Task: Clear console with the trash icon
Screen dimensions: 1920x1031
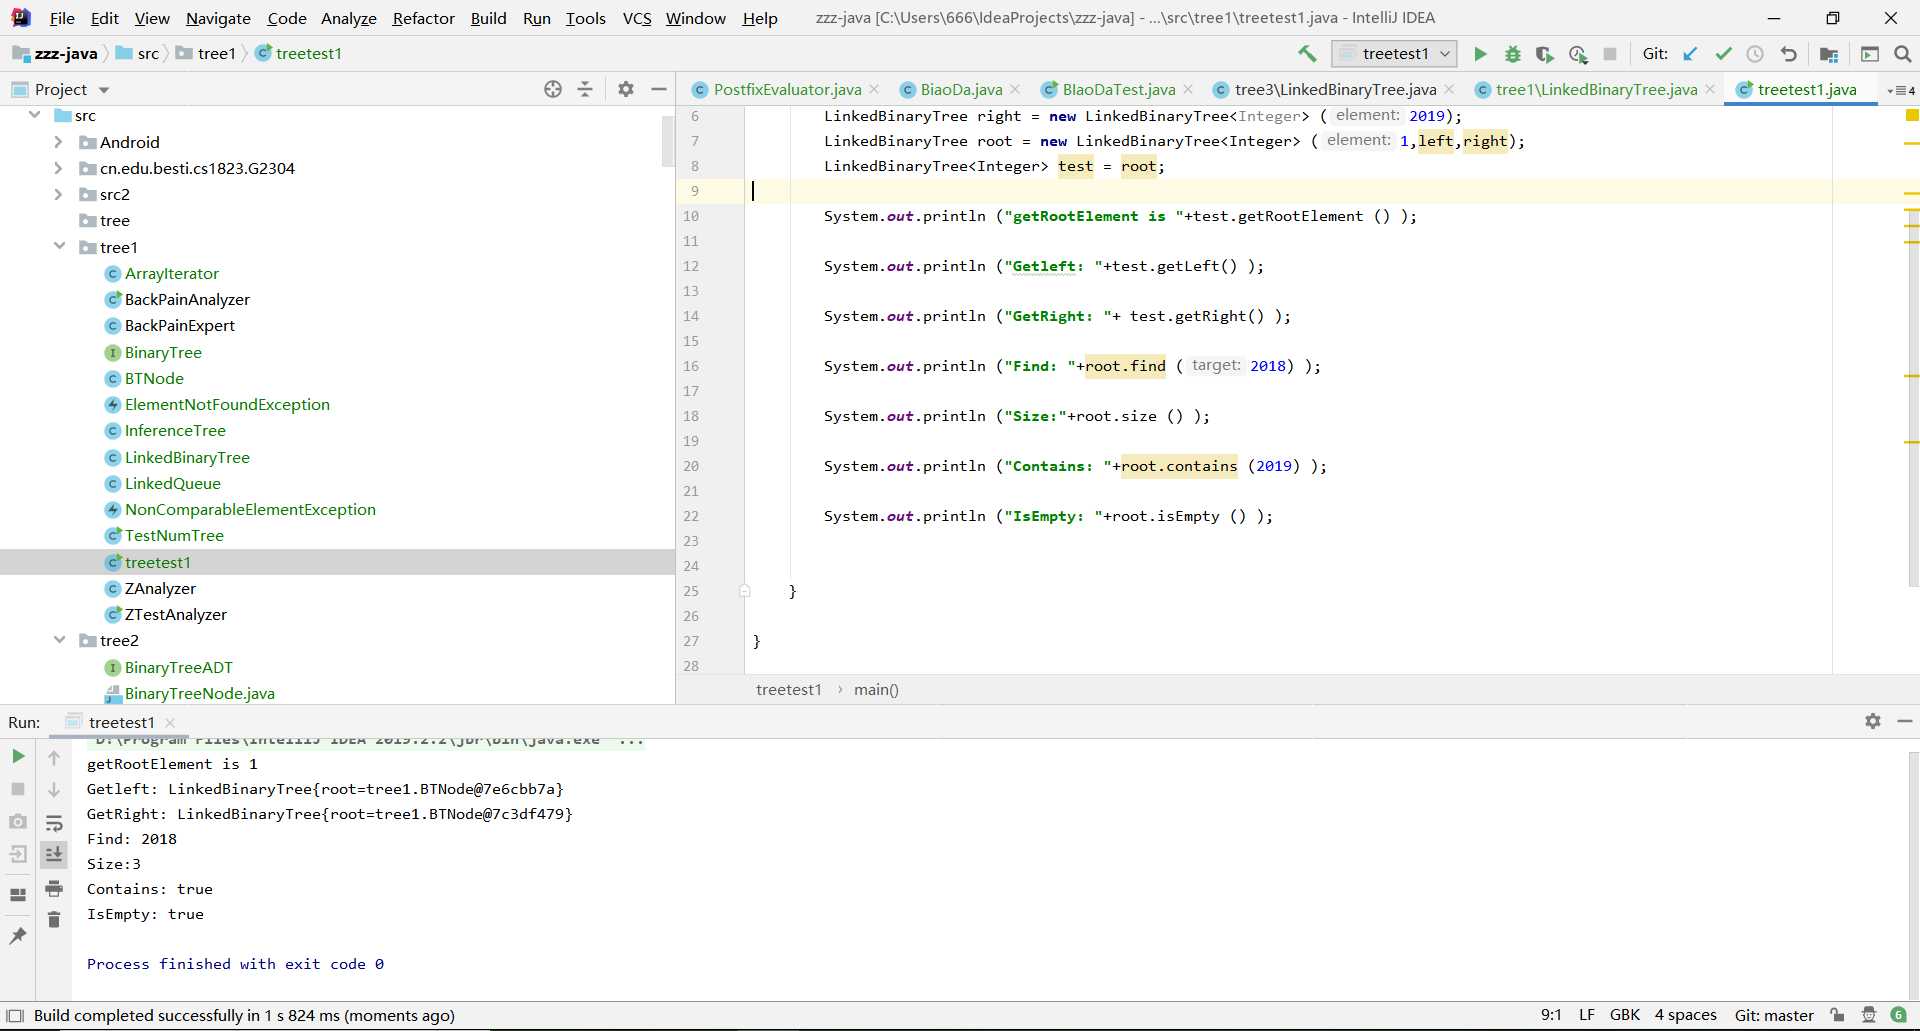Action: point(54,919)
